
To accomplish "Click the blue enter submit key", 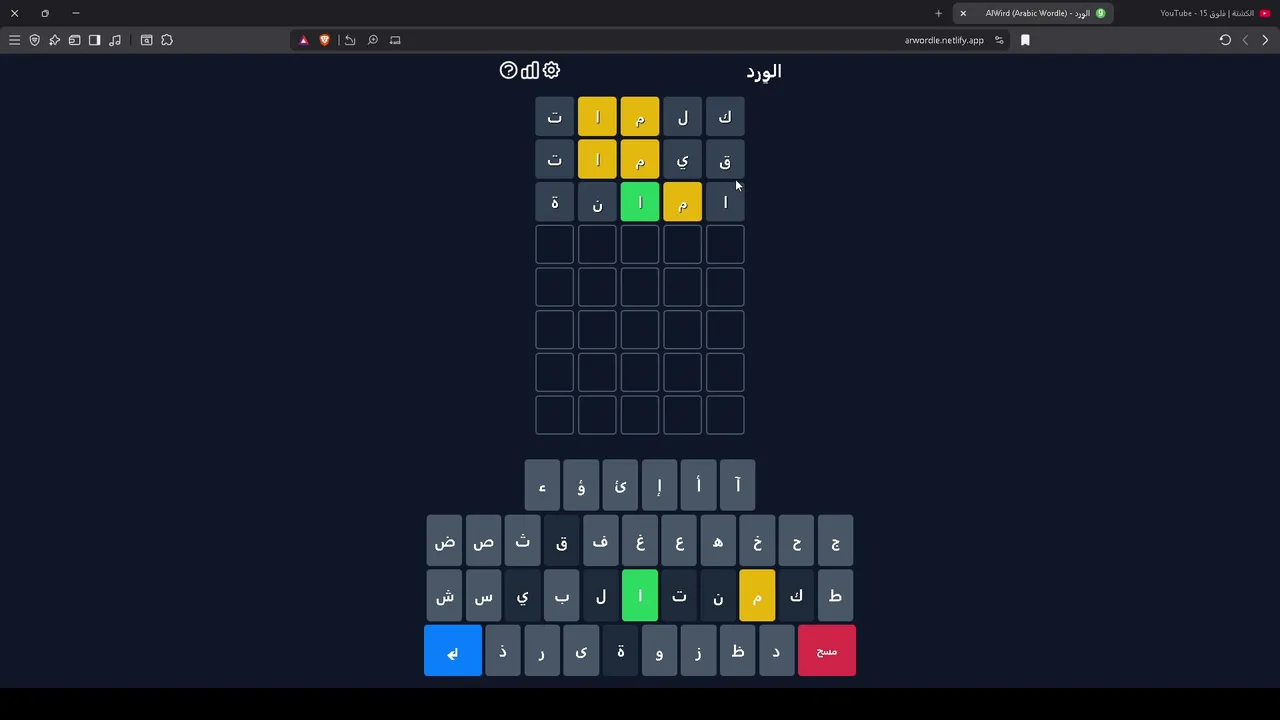I will (453, 651).
